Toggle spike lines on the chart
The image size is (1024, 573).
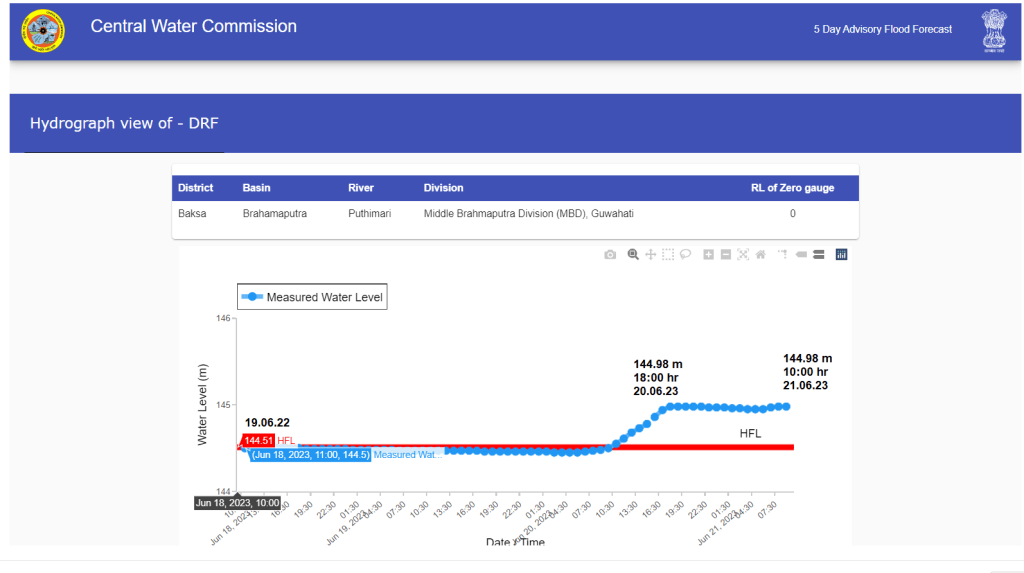[783, 255]
